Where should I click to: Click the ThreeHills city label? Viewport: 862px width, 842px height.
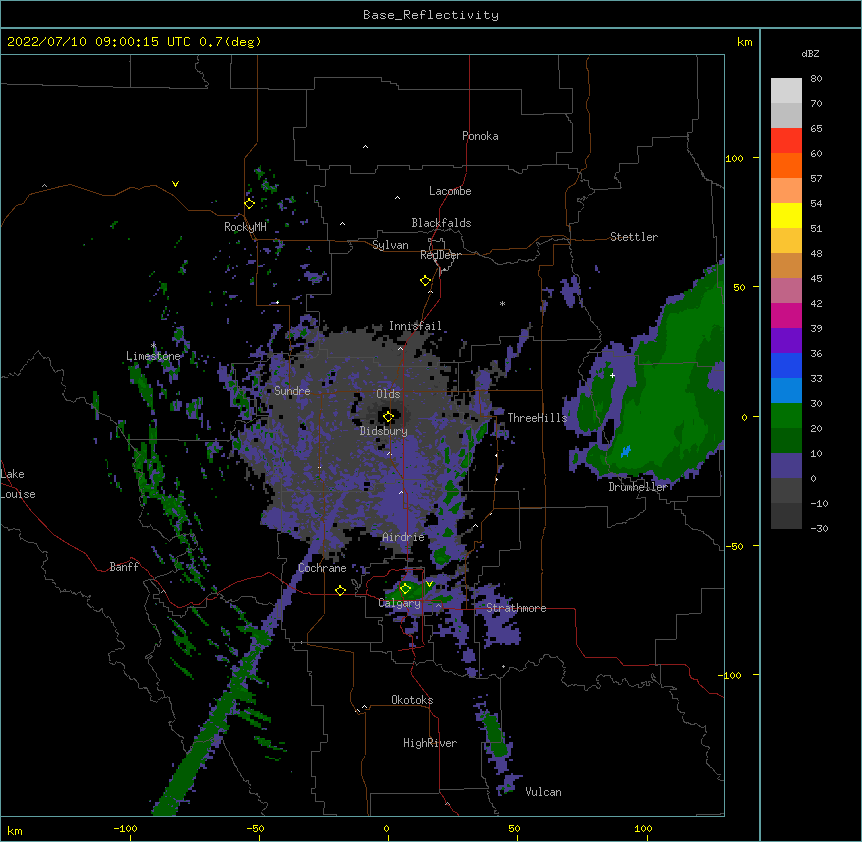537,418
